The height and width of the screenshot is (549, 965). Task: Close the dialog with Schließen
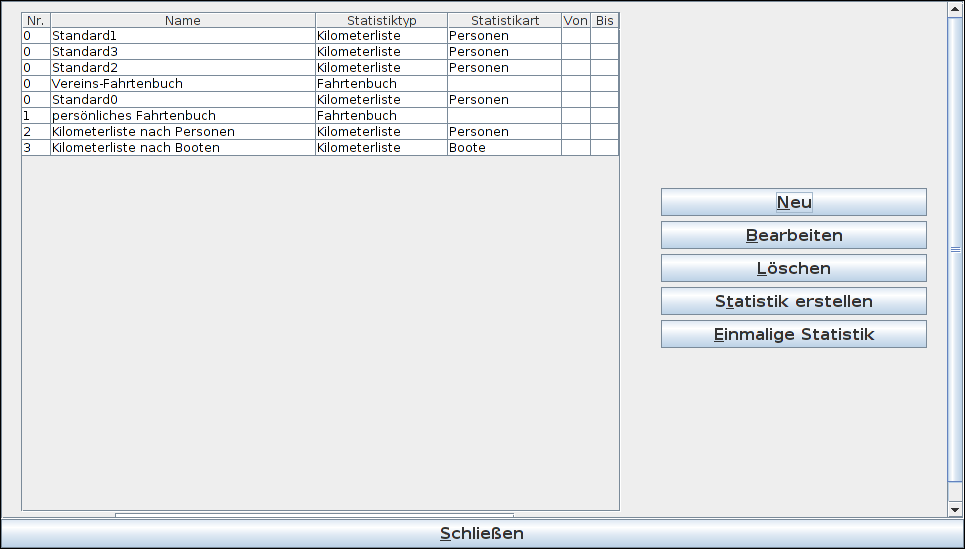click(x=481, y=533)
